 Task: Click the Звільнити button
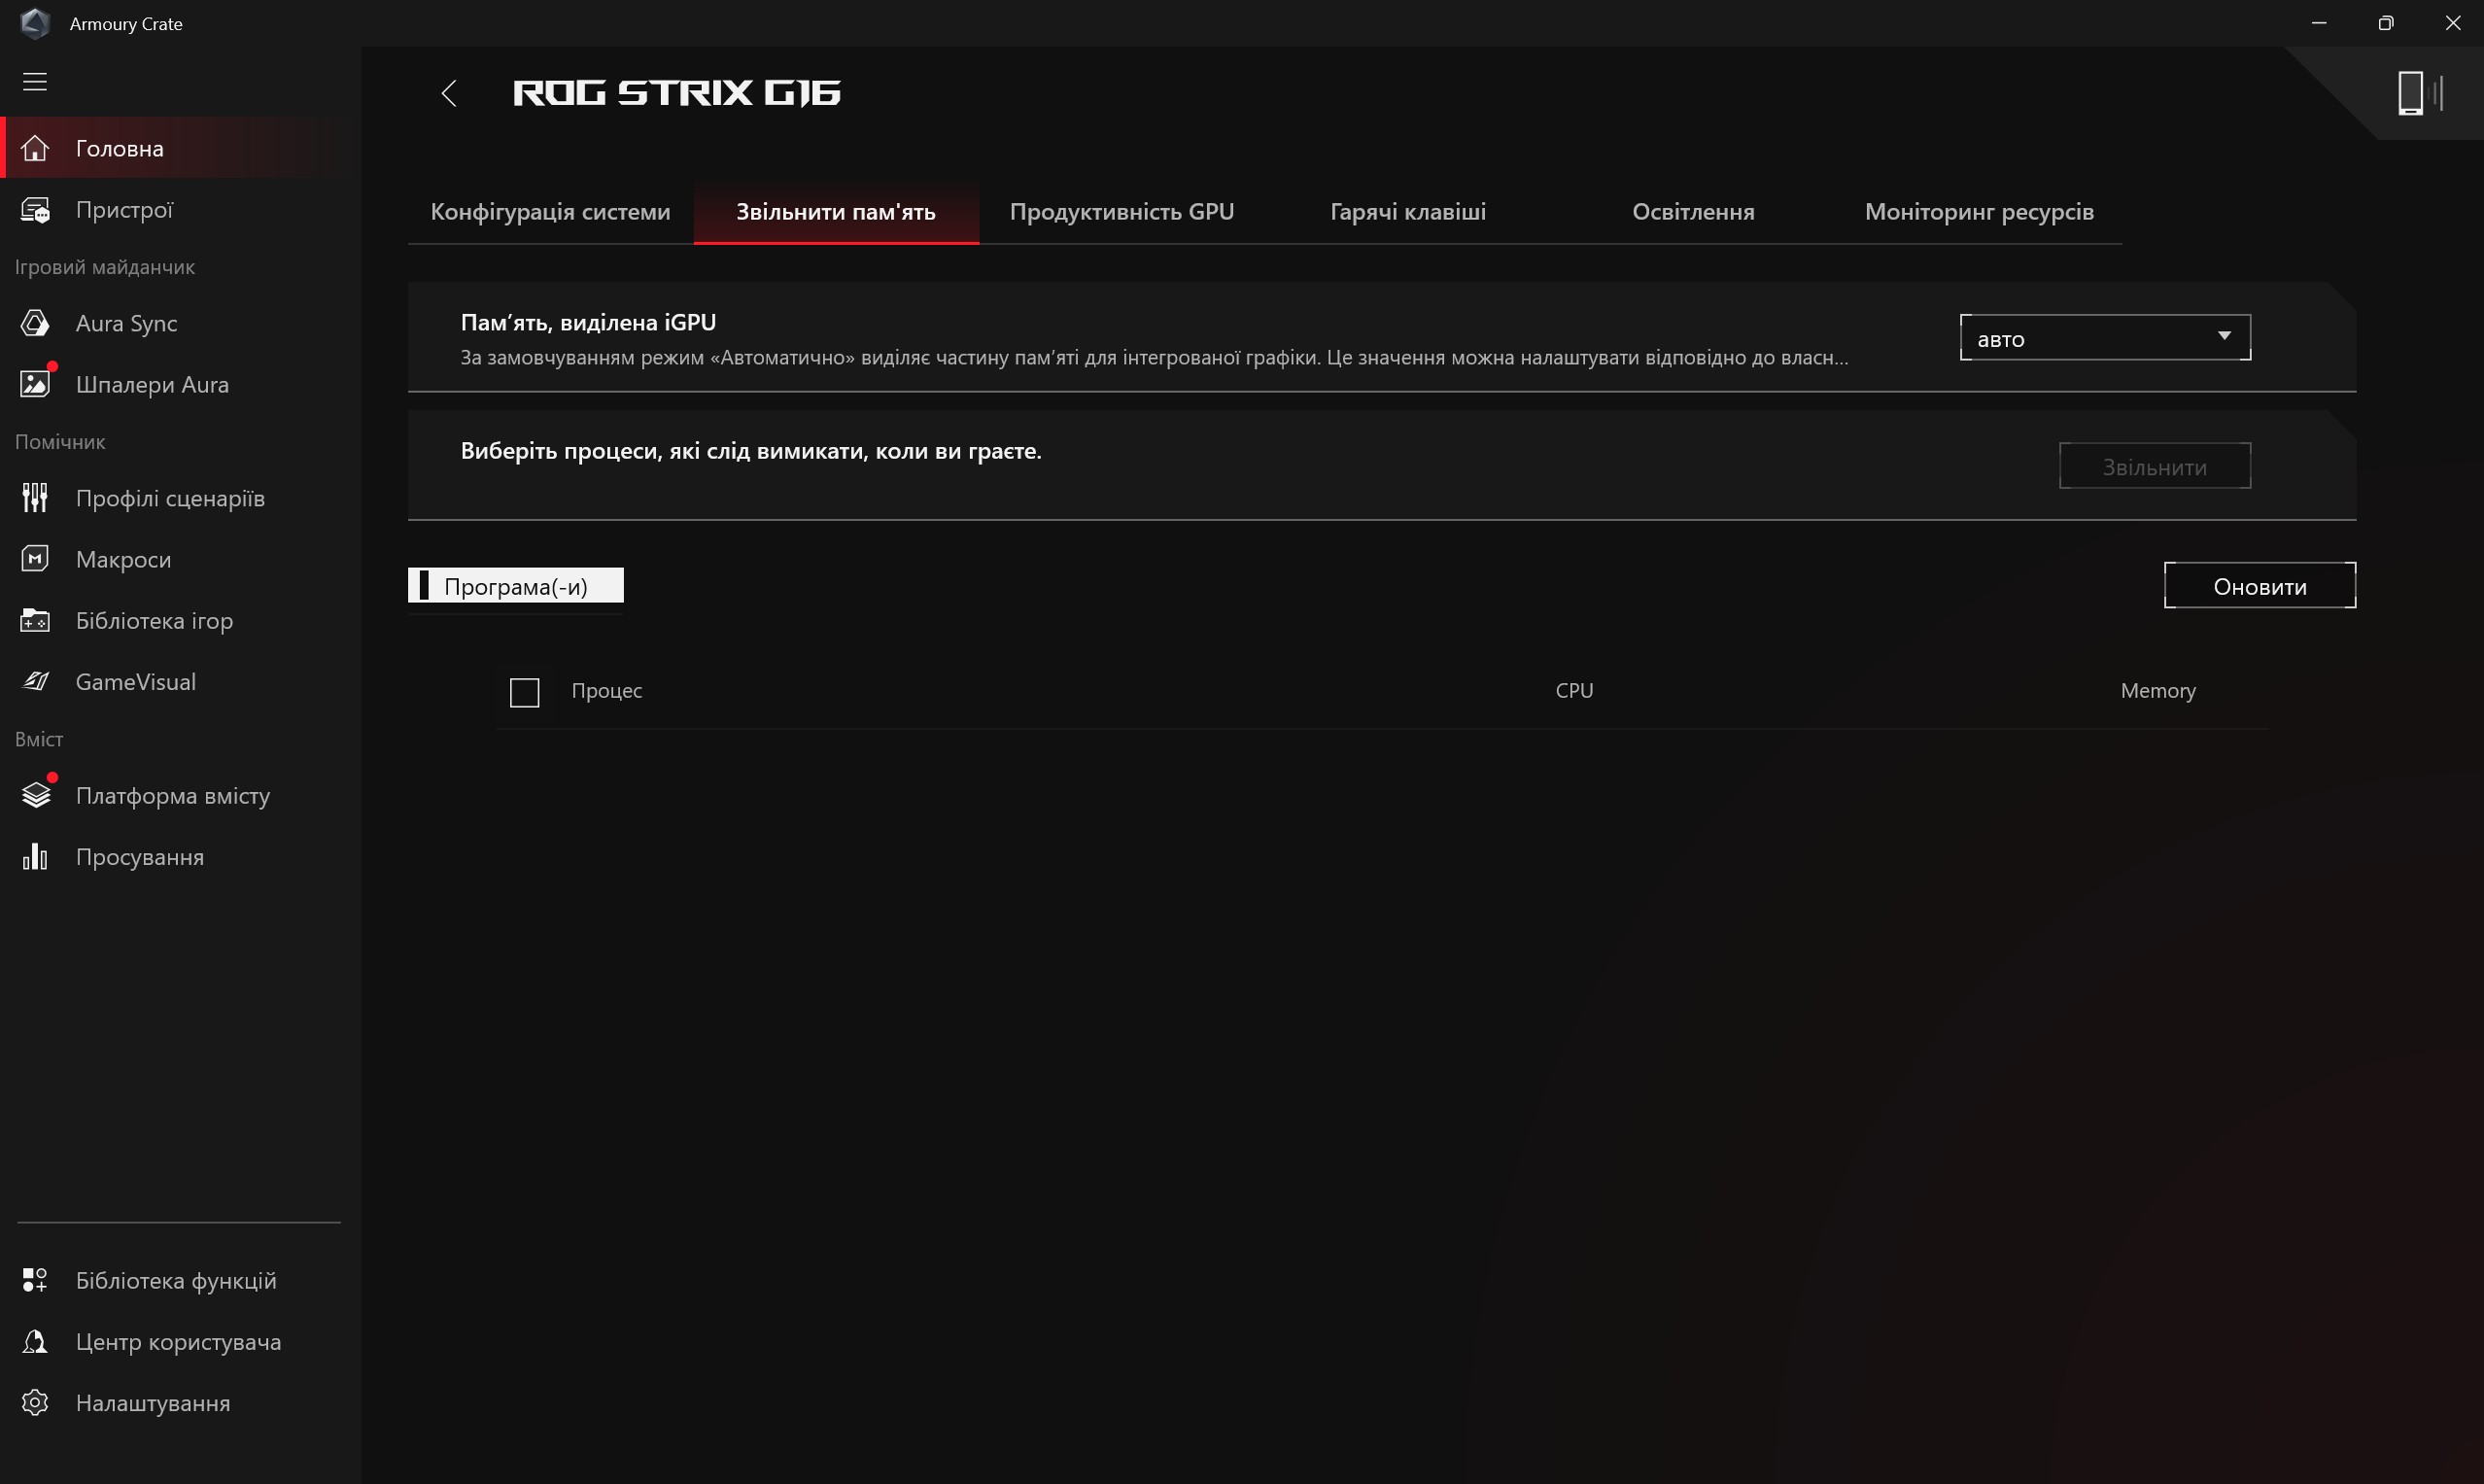click(2154, 467)
